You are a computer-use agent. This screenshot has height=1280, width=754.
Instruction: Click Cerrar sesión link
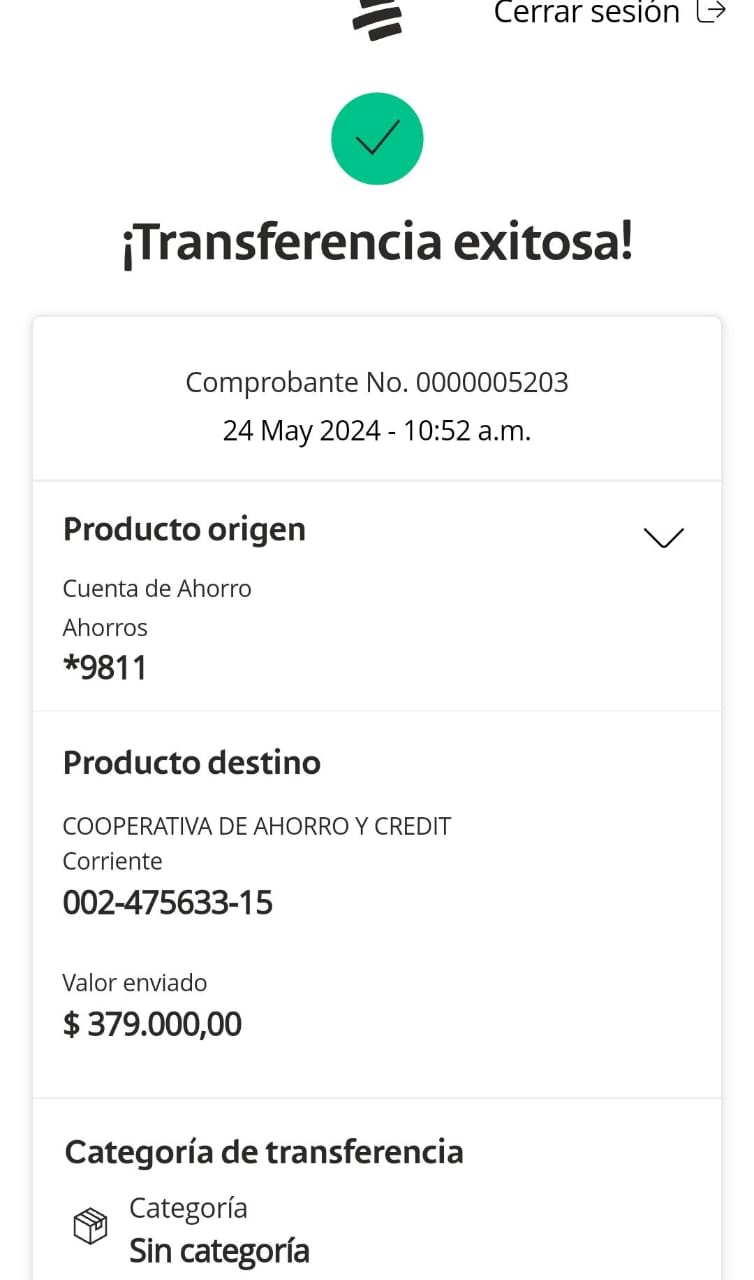click(x=586, y=13)
